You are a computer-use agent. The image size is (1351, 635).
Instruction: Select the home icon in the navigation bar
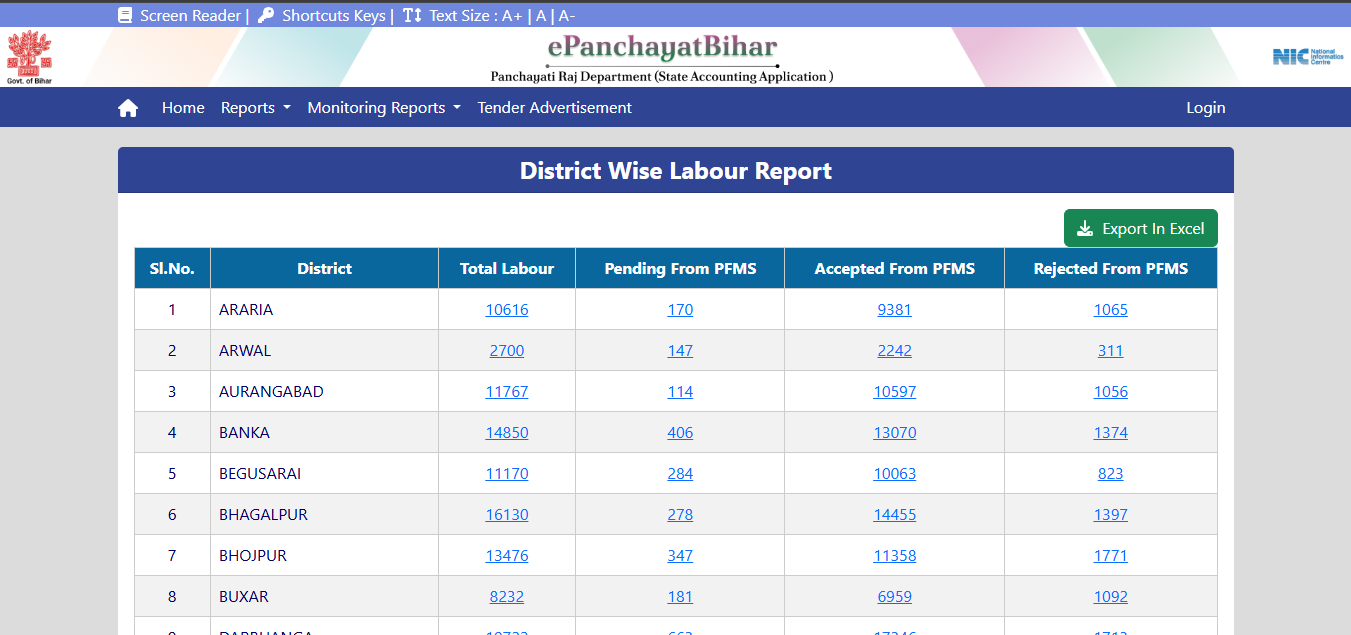128,107
